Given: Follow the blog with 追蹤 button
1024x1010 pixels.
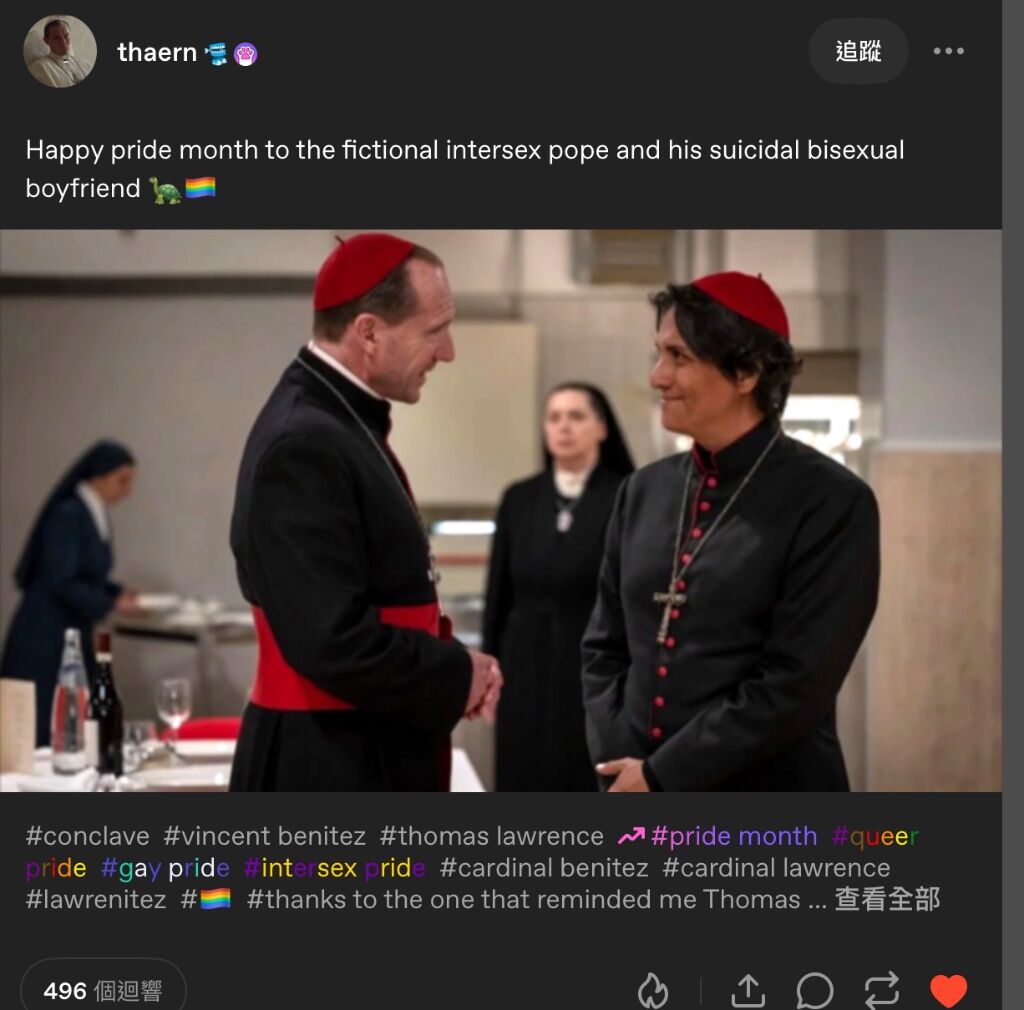Looking at the screenshot, I should click(858, 51).
